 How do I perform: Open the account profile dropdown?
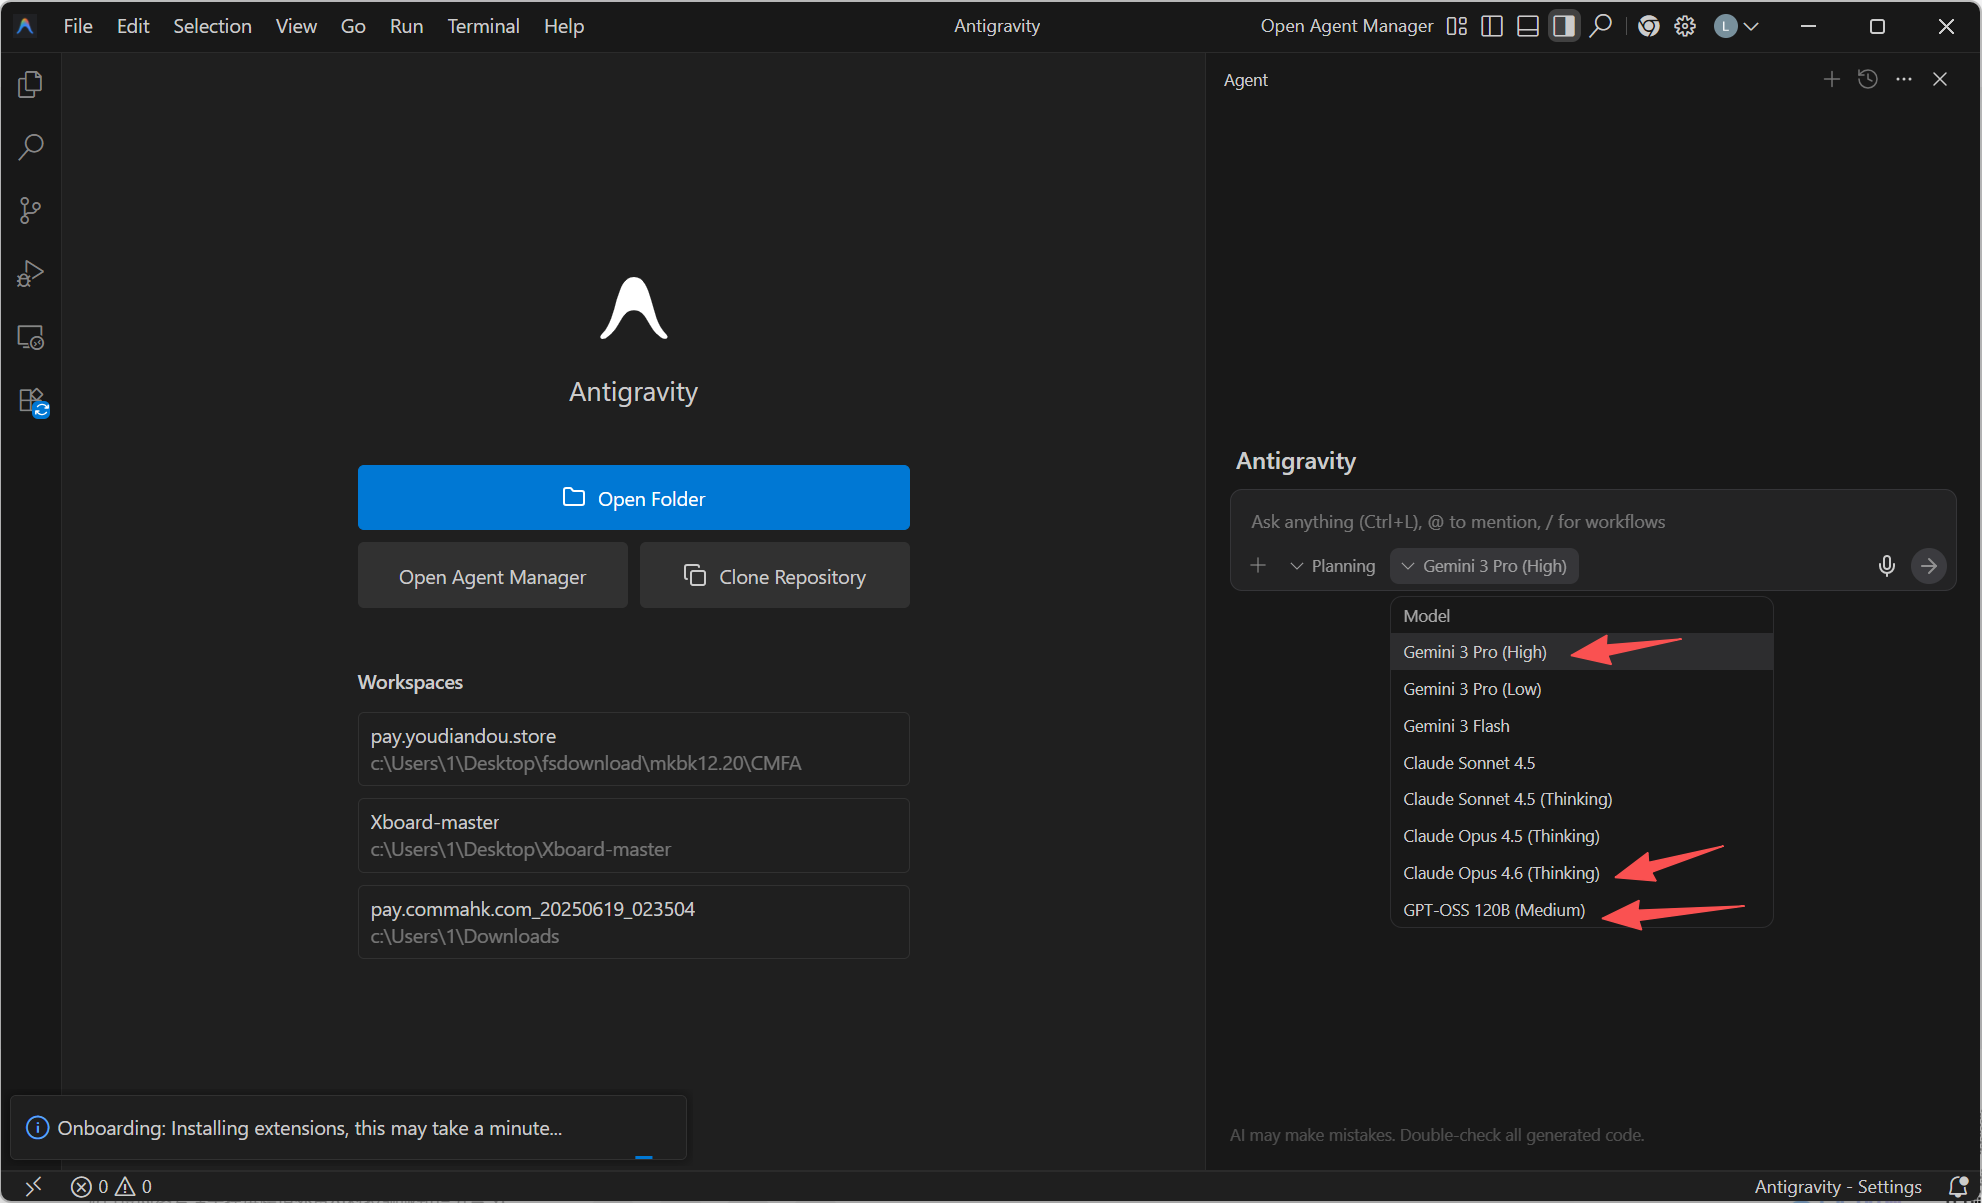(x=1736, y=27)
